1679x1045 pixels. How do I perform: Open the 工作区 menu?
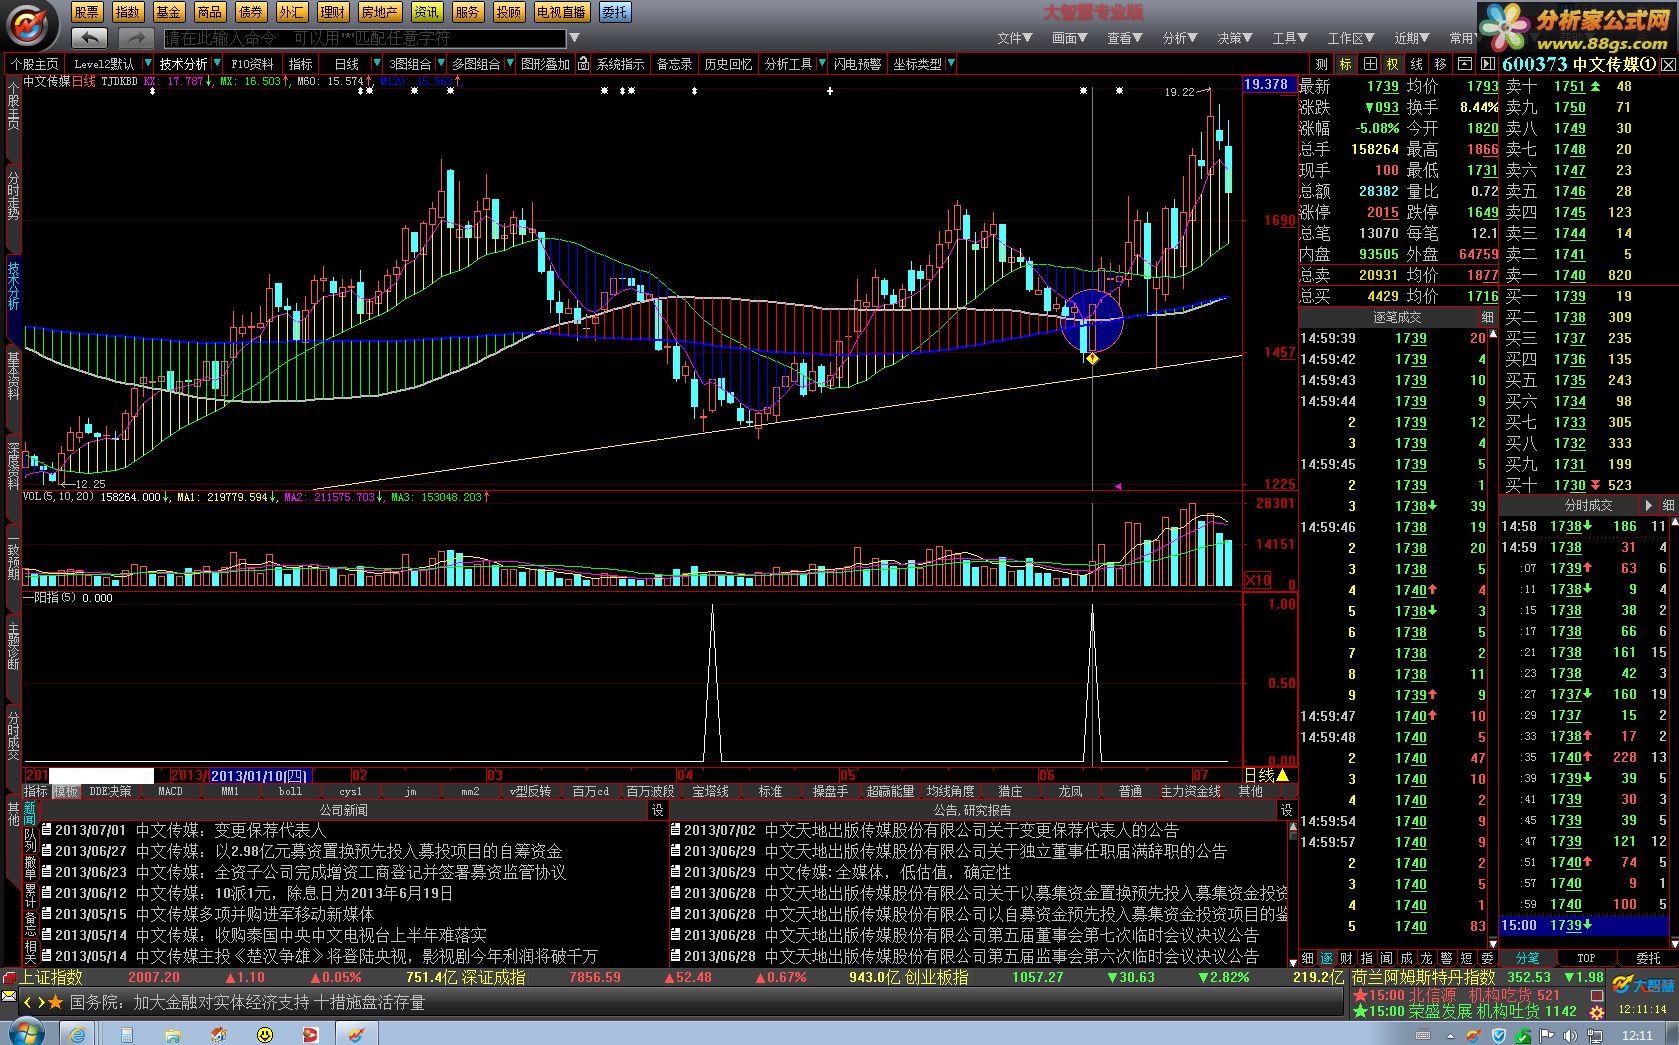(1351, 38)
